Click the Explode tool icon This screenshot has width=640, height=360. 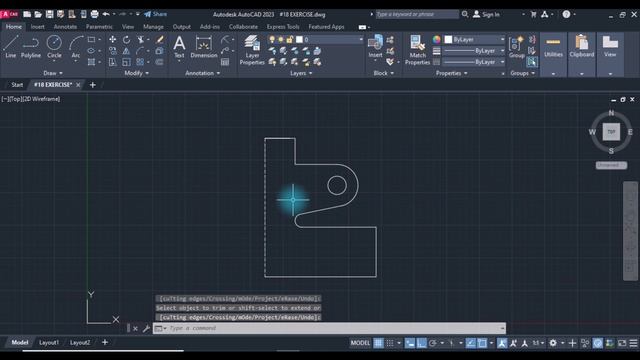pyautogui.click(x=160, y=51)
